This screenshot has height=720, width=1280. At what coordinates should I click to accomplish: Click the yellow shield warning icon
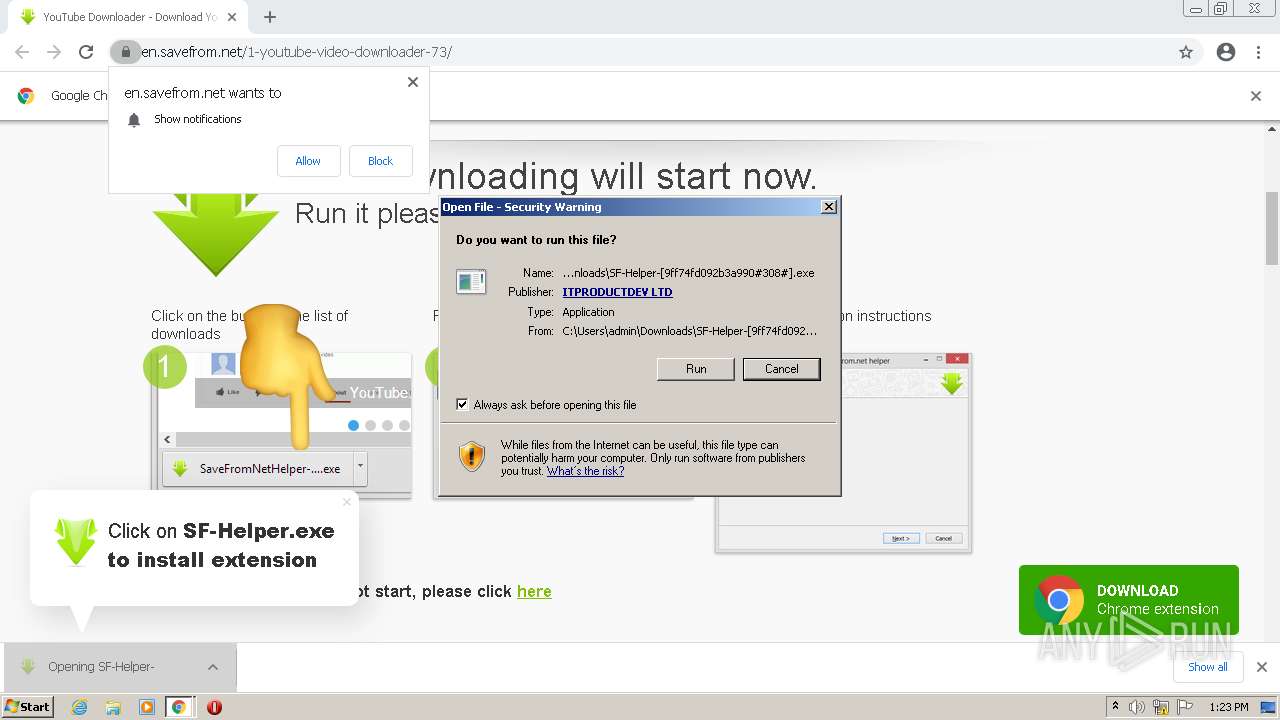472,457
